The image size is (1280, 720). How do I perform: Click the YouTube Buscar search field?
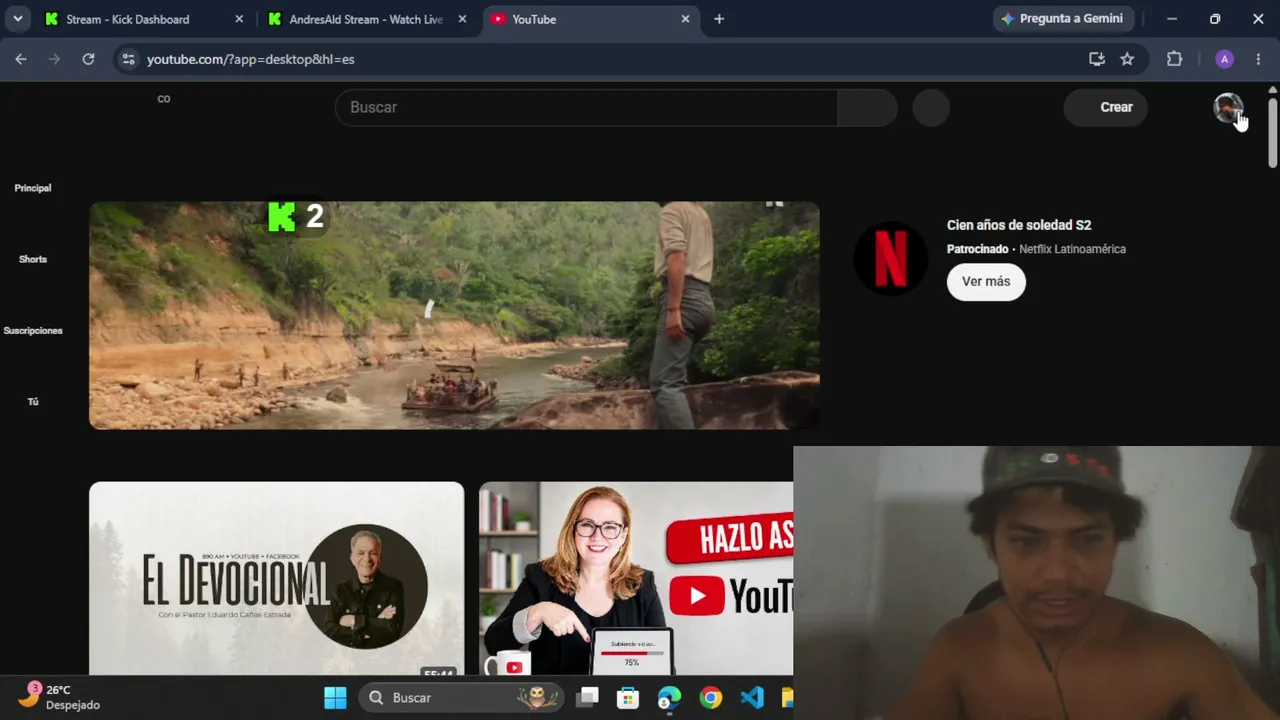click(x=586, y=107)
